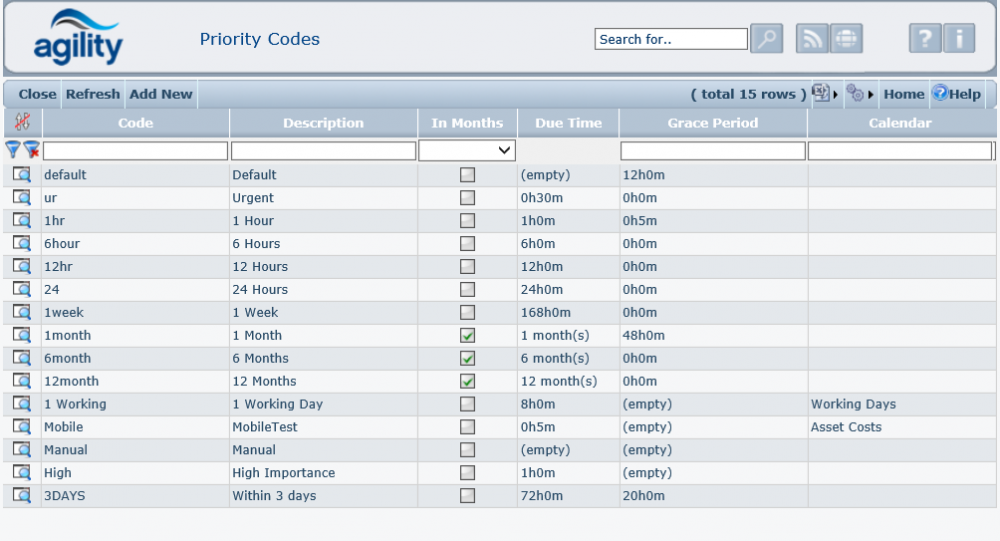Click Add New in the toolbar
Image resolution: width=1000 pixels, height=541 pixels.
click(x=161, y=94)
